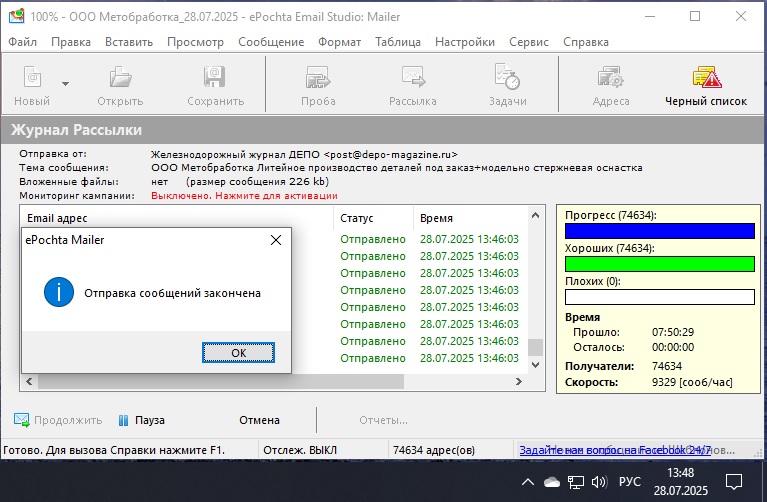Click the ePochta app icon in title bar
This screenshot has width=767, height=502.
tap(16, 16)
